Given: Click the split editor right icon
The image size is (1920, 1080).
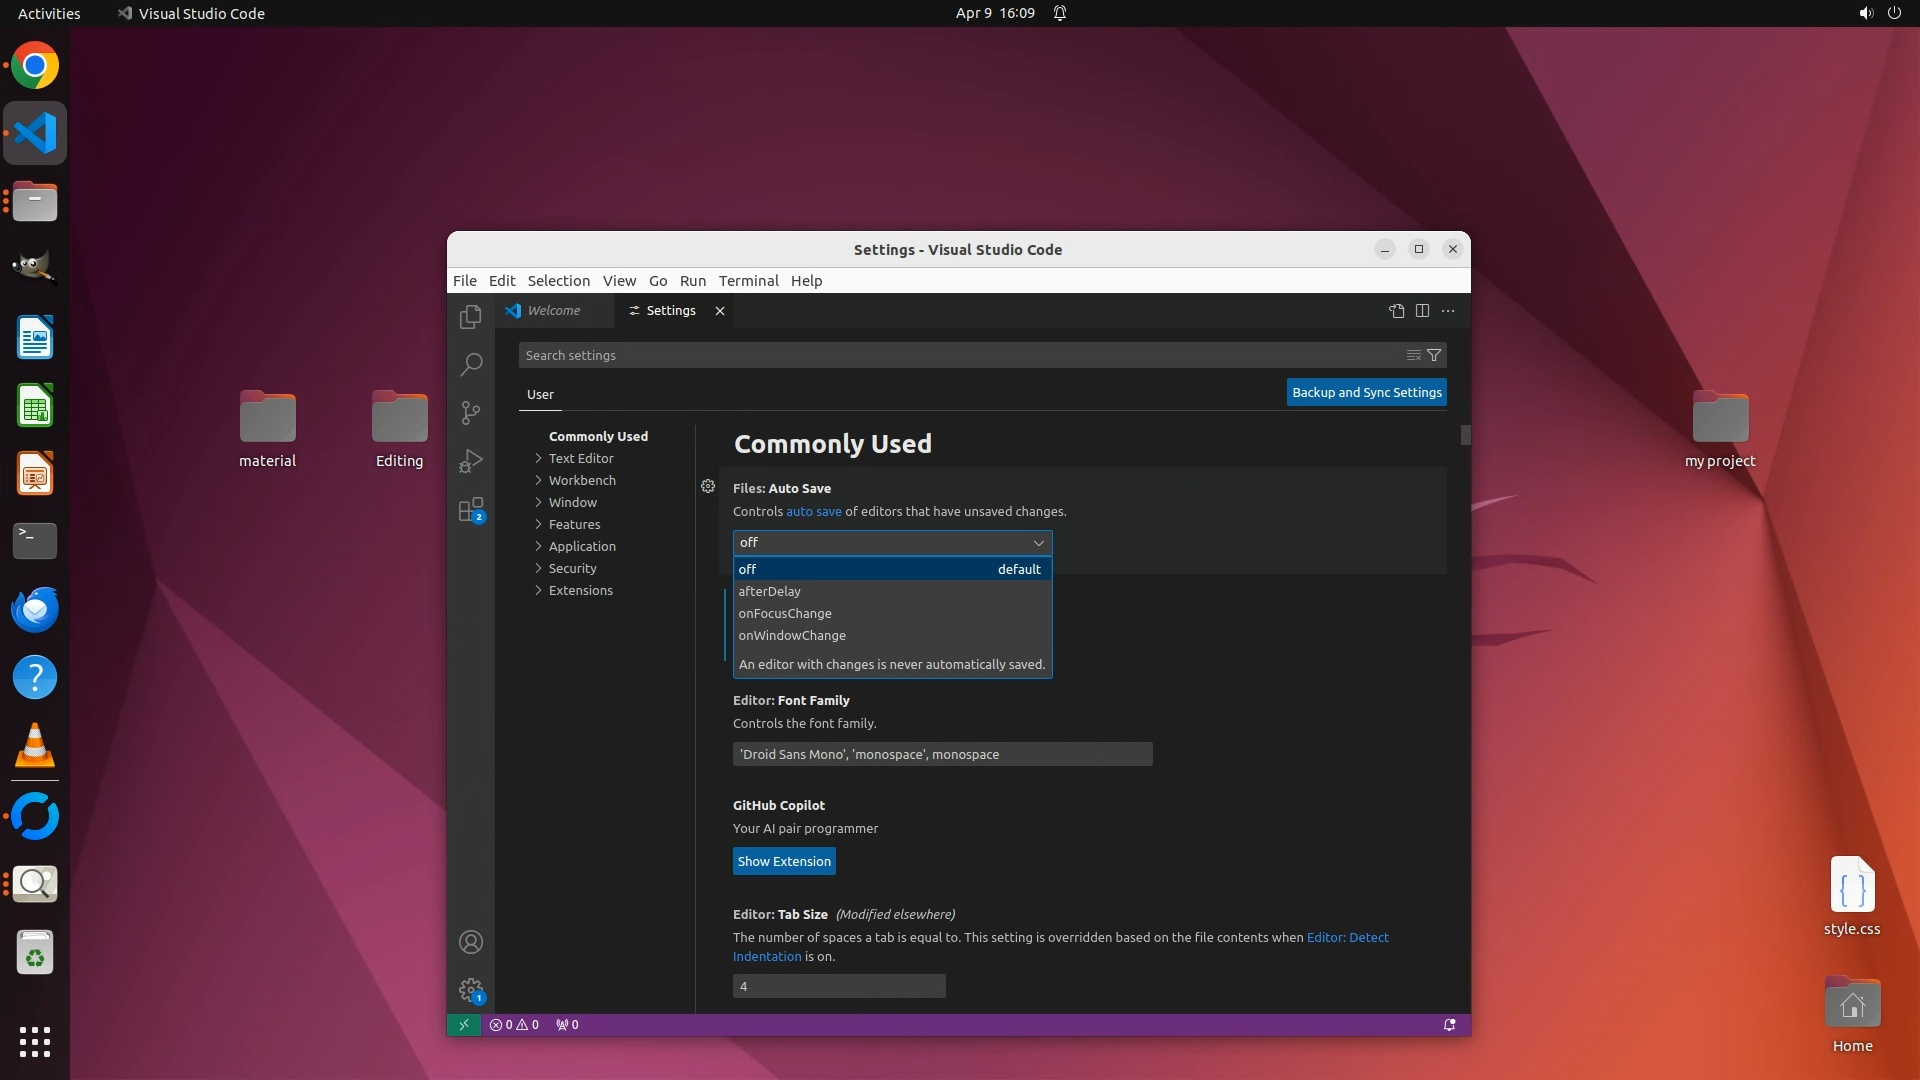Looking at the screenshot, I should pos(1422,311).
